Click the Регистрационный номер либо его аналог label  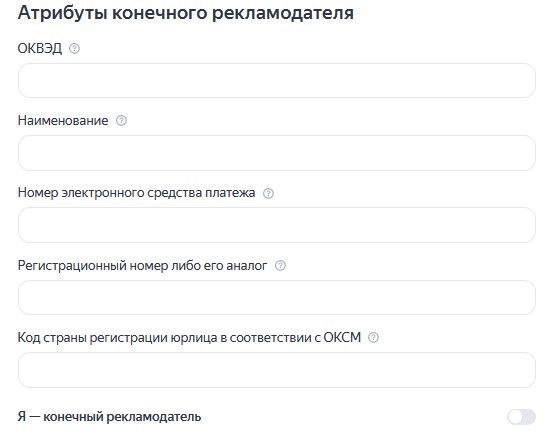point(142,266)
